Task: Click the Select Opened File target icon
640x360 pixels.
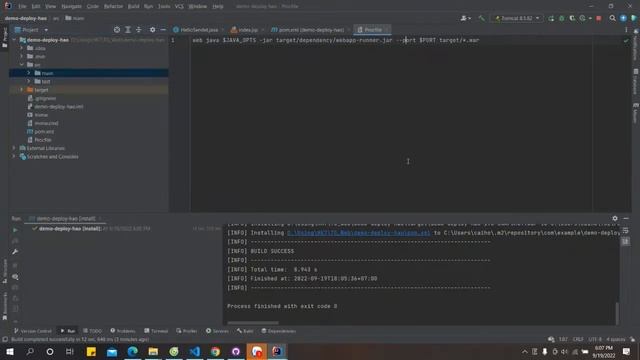Action: (117, 30)
